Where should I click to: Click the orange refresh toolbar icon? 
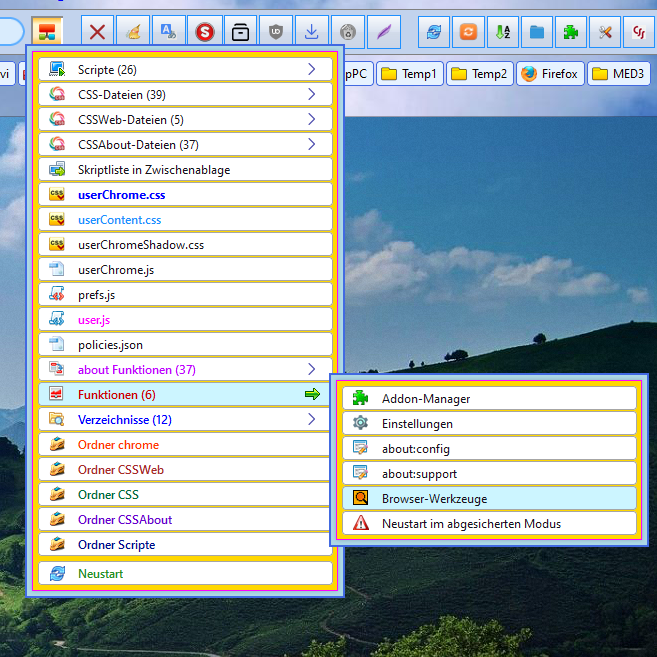pos(468,32)
